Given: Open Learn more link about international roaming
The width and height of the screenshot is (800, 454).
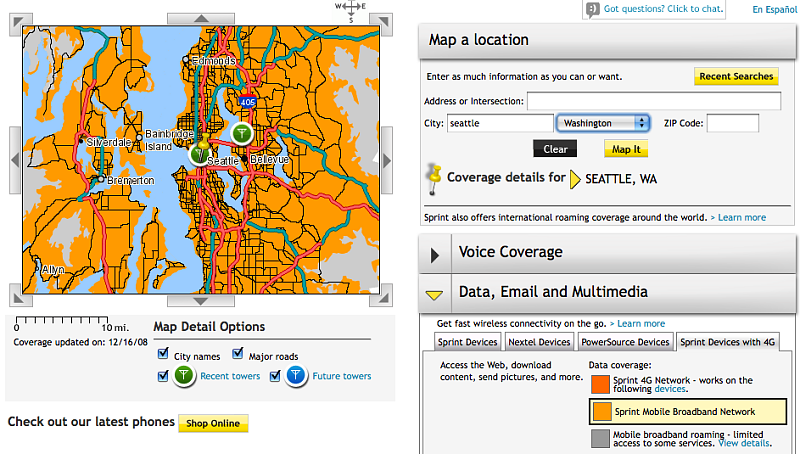Looking at the screenshot, I should 742,217.
